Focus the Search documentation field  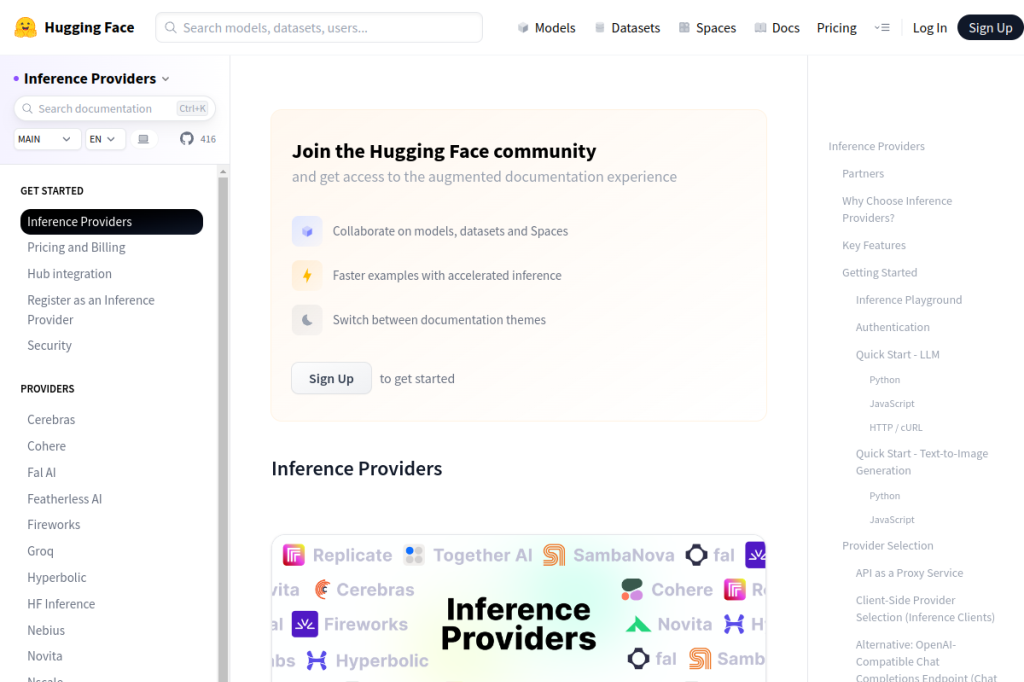pos(115,108)
